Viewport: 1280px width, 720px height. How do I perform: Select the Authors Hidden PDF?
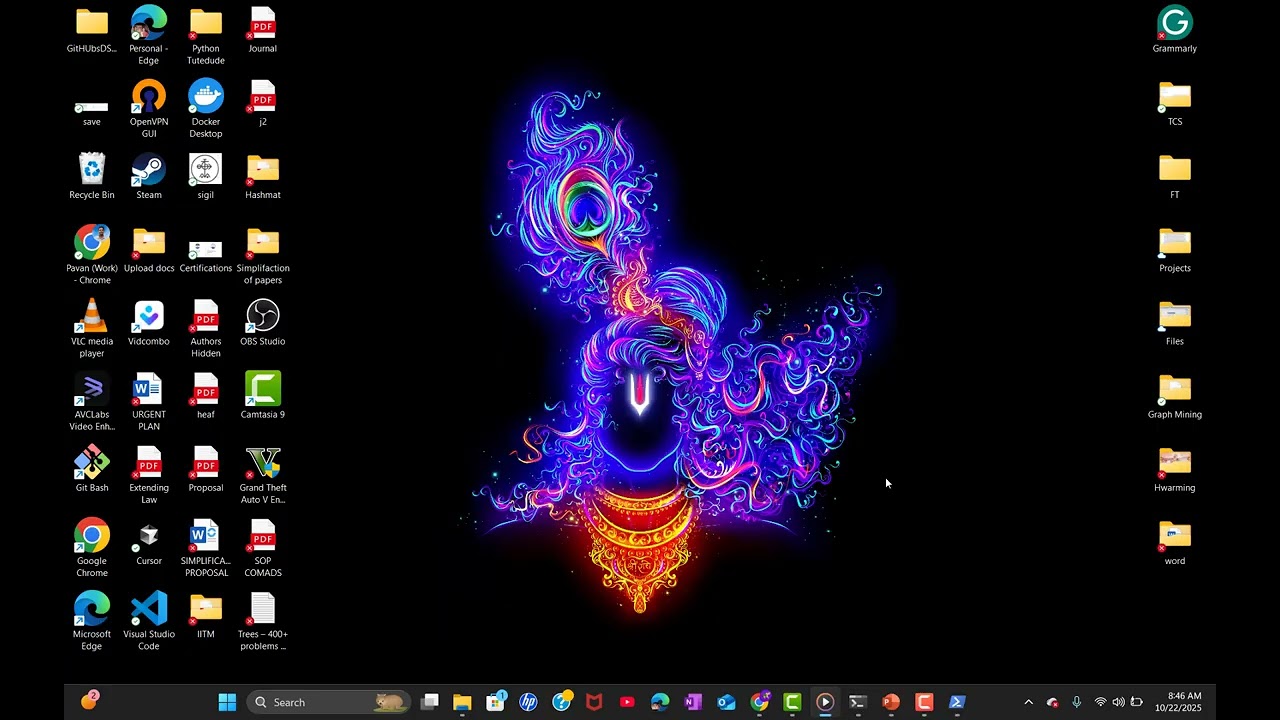(x=206, y=315)
